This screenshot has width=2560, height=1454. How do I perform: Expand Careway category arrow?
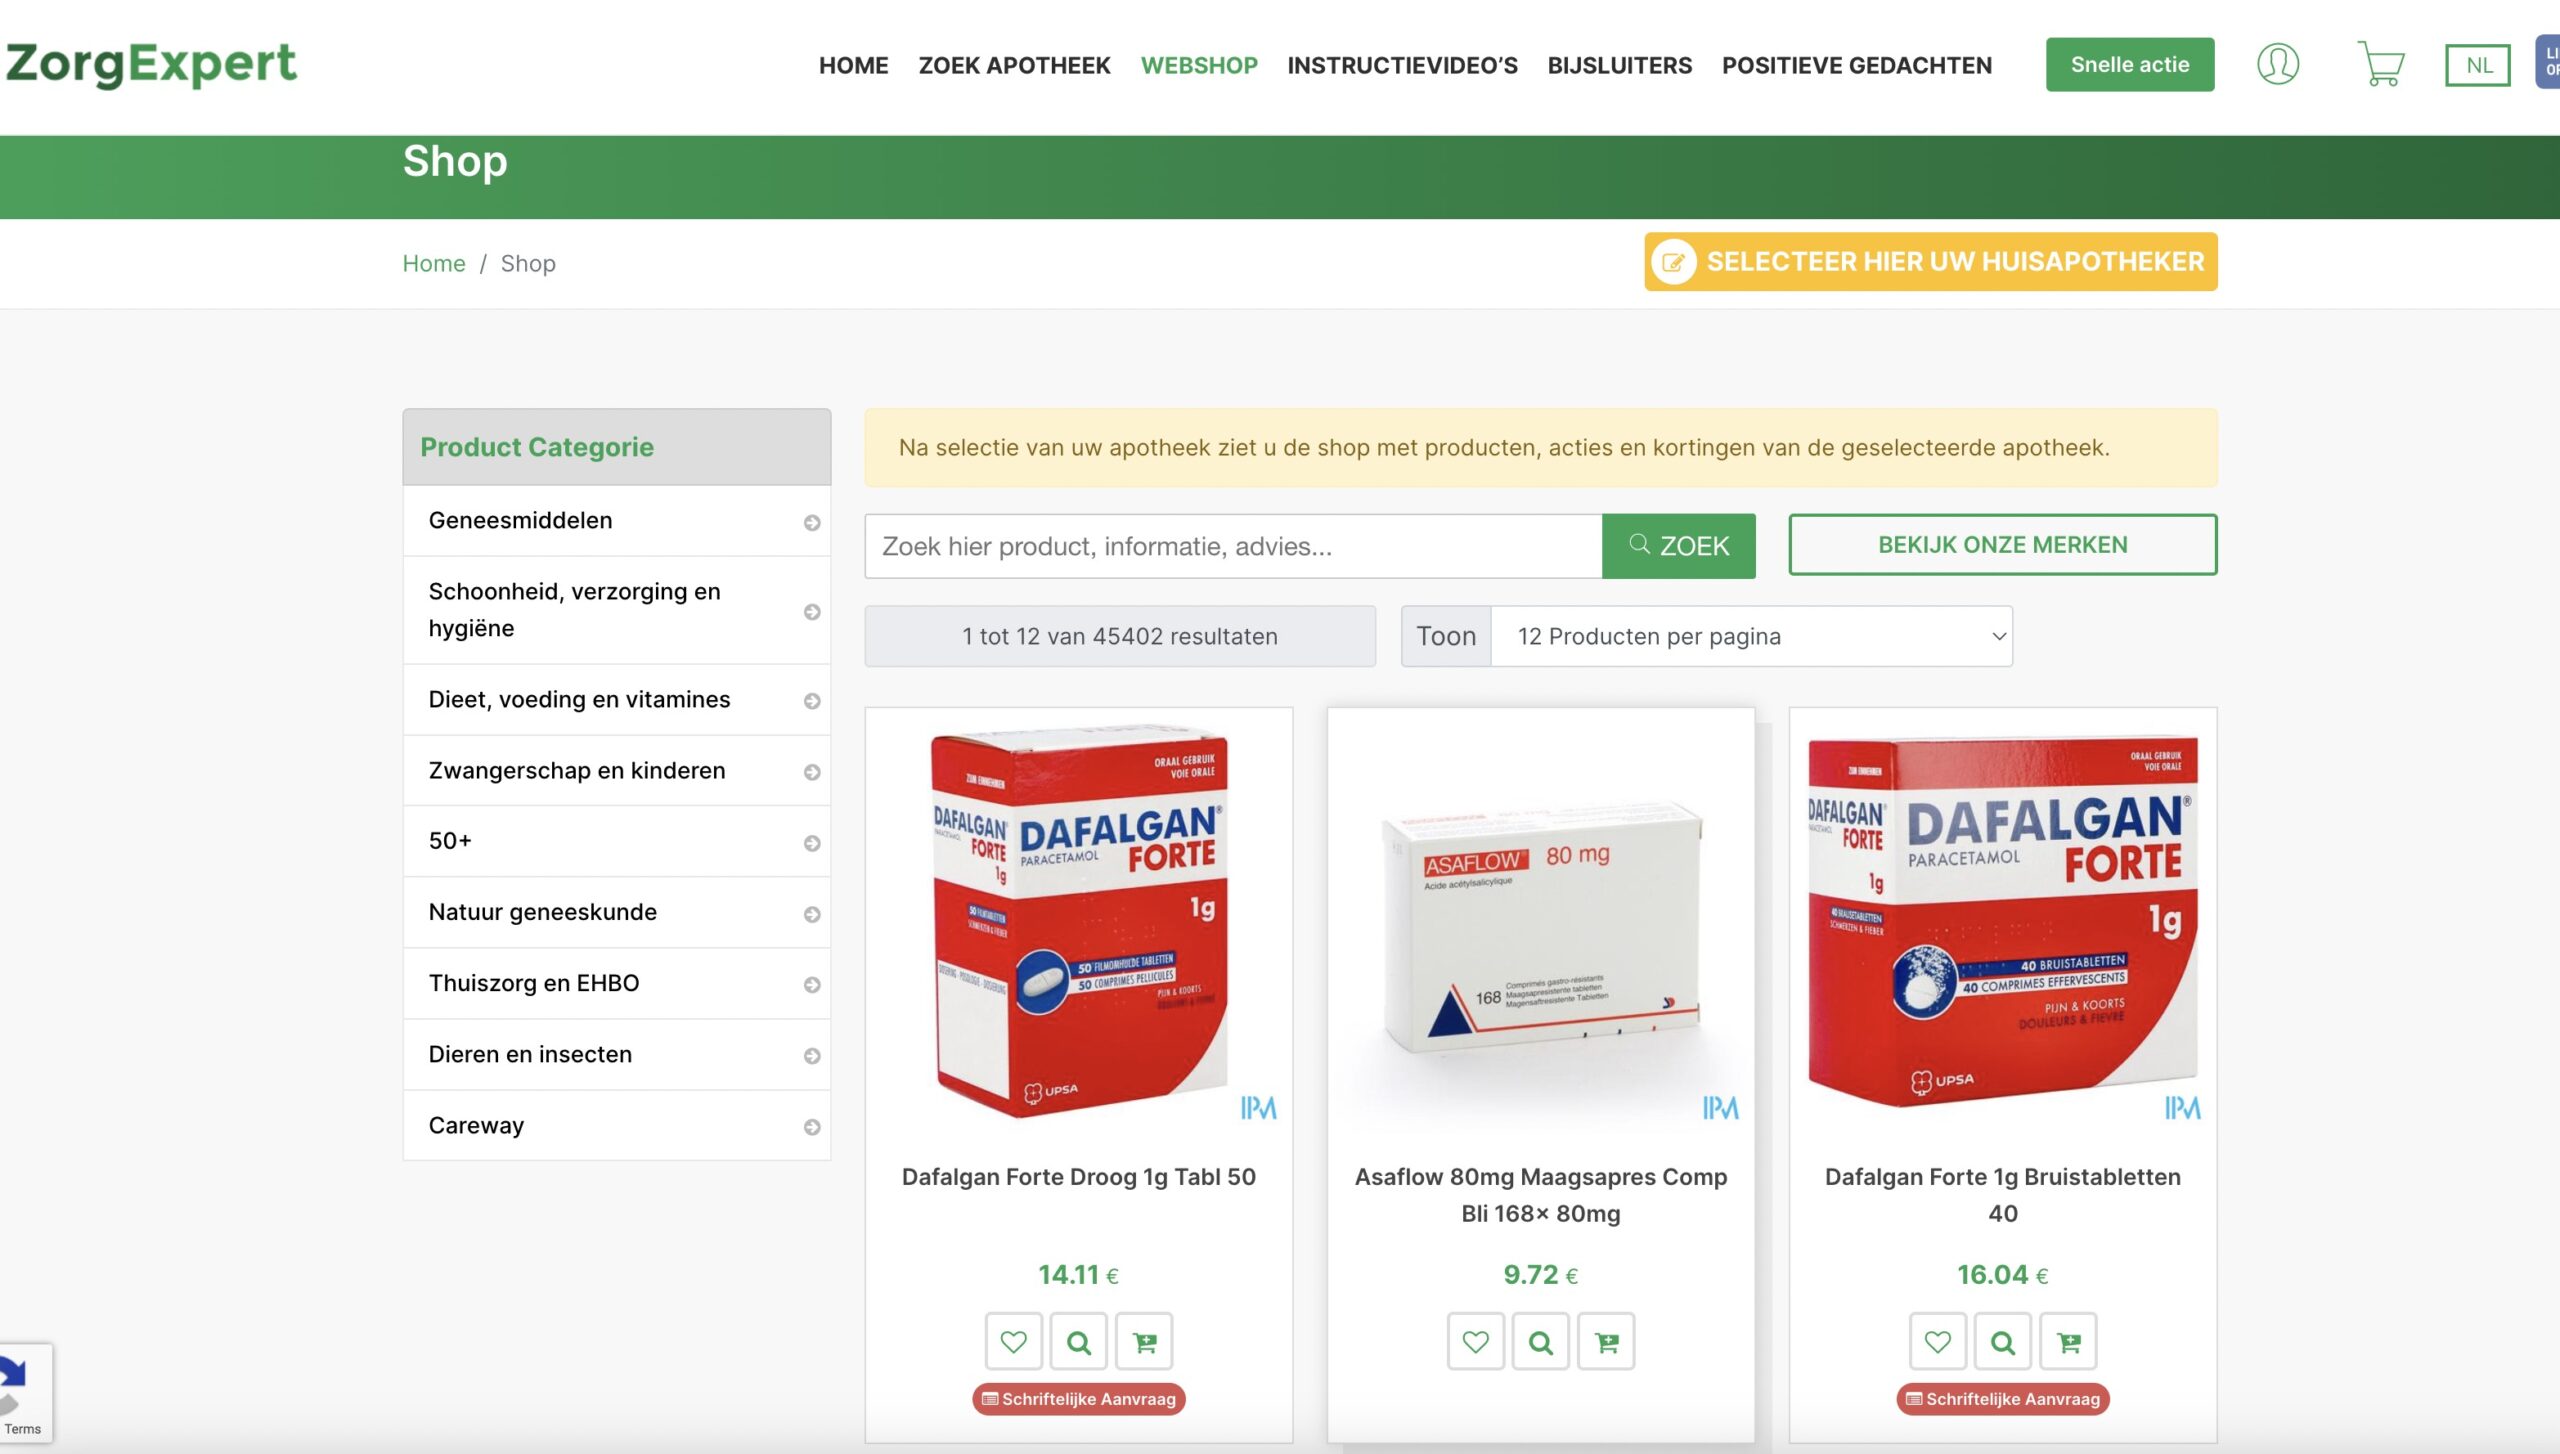click(812, 1127)
